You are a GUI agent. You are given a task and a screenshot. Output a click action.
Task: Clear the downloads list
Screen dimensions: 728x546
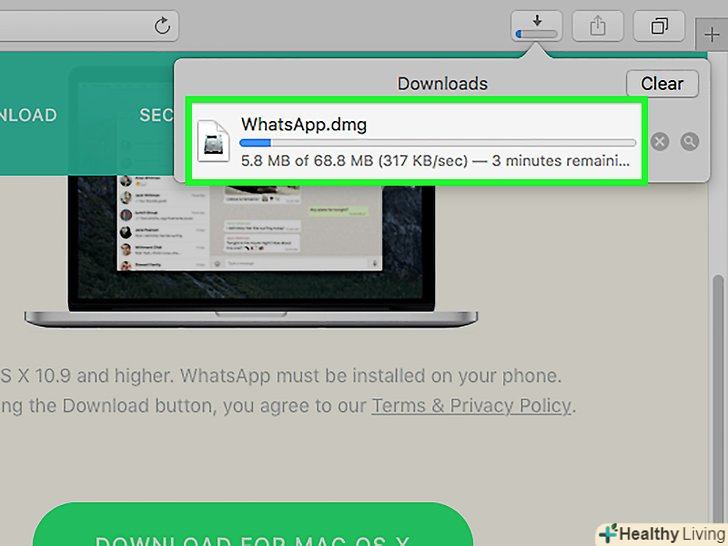pos(662,84)
